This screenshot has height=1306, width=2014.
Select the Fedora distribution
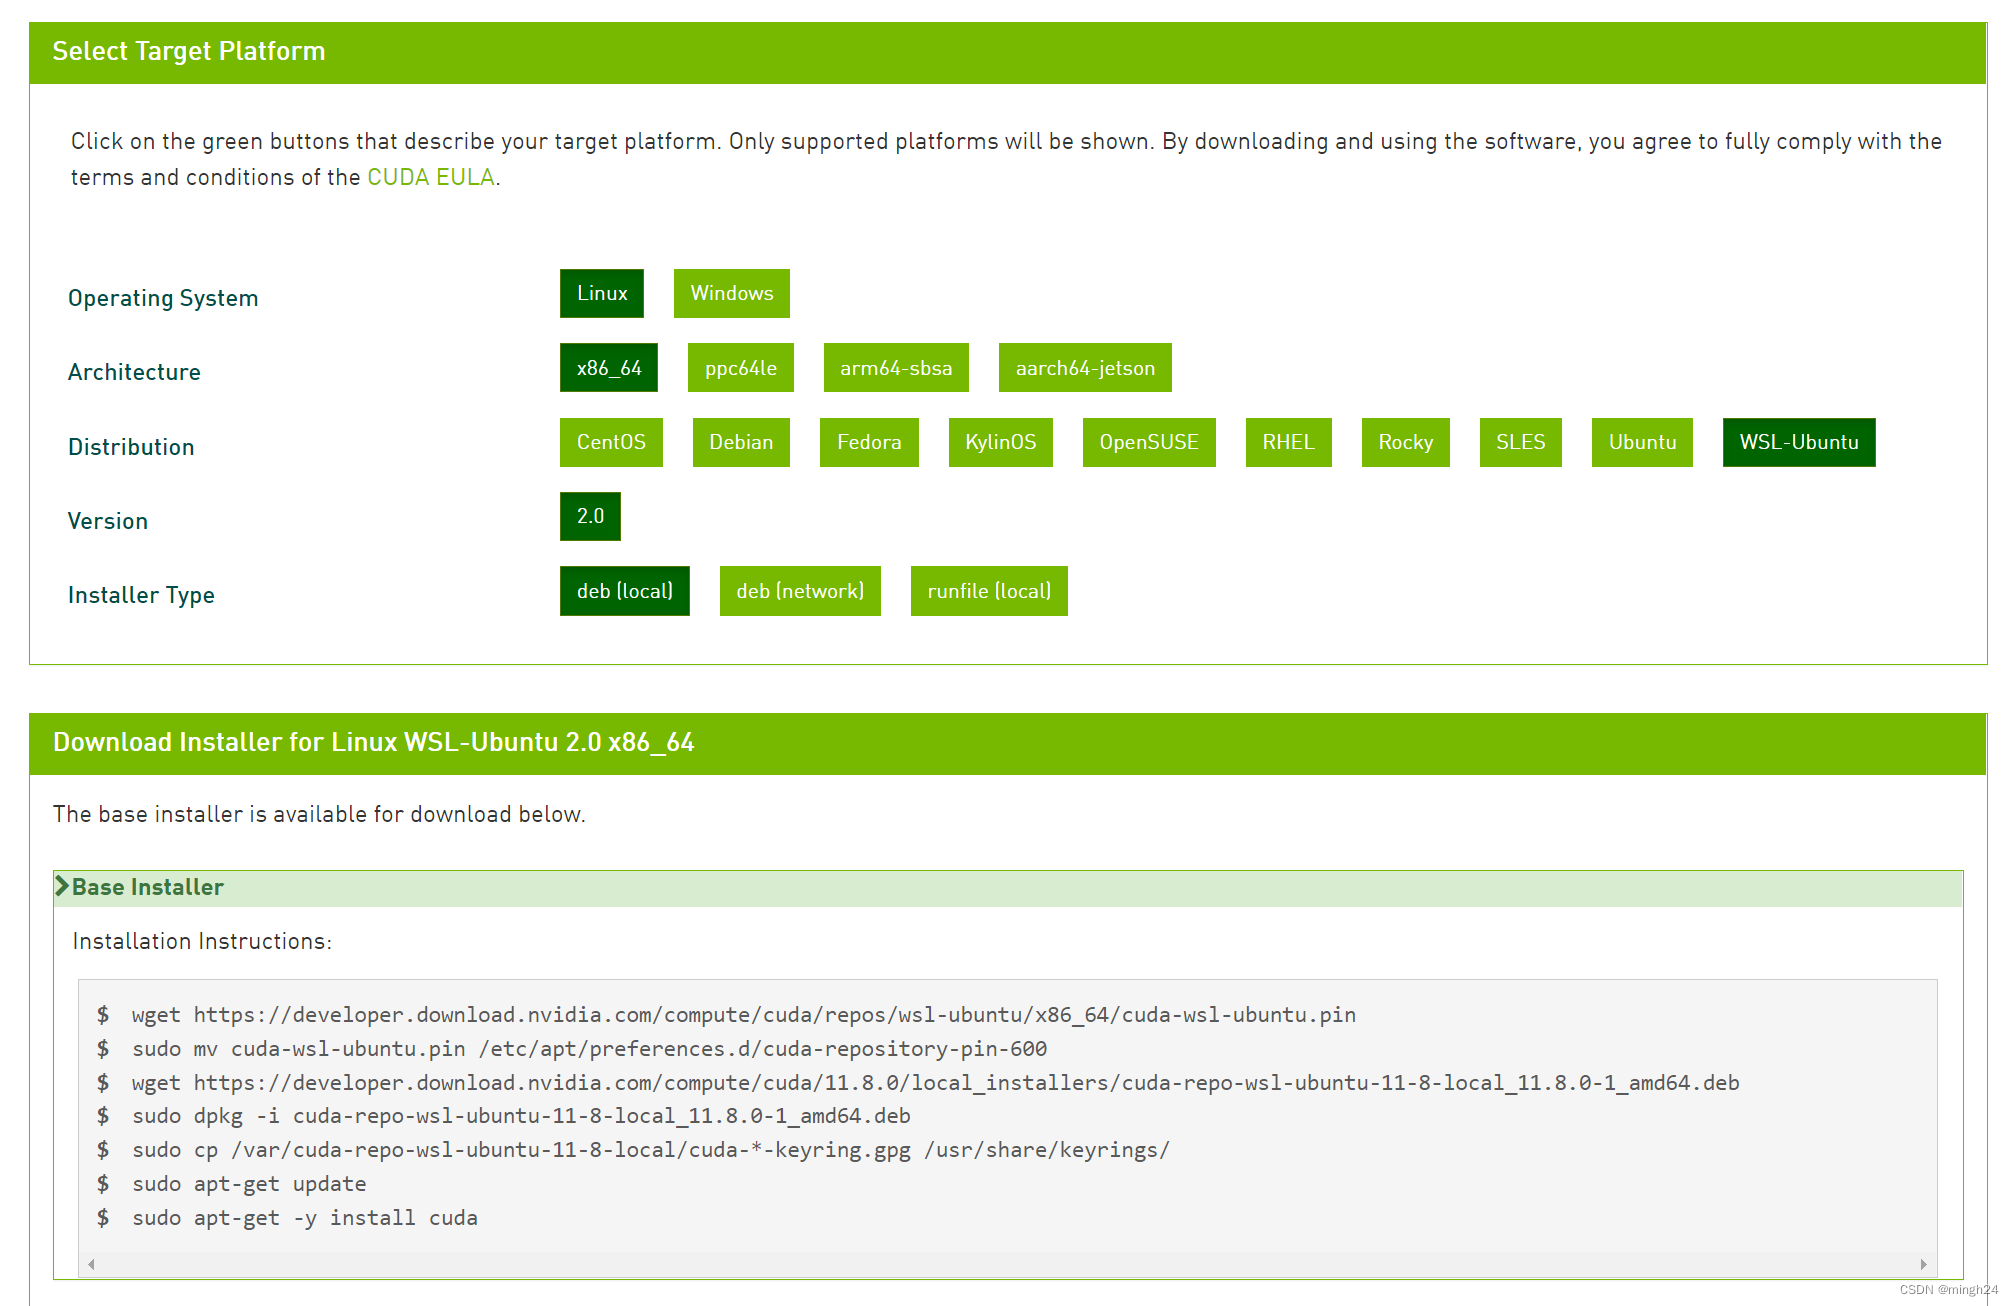(868, 442)
